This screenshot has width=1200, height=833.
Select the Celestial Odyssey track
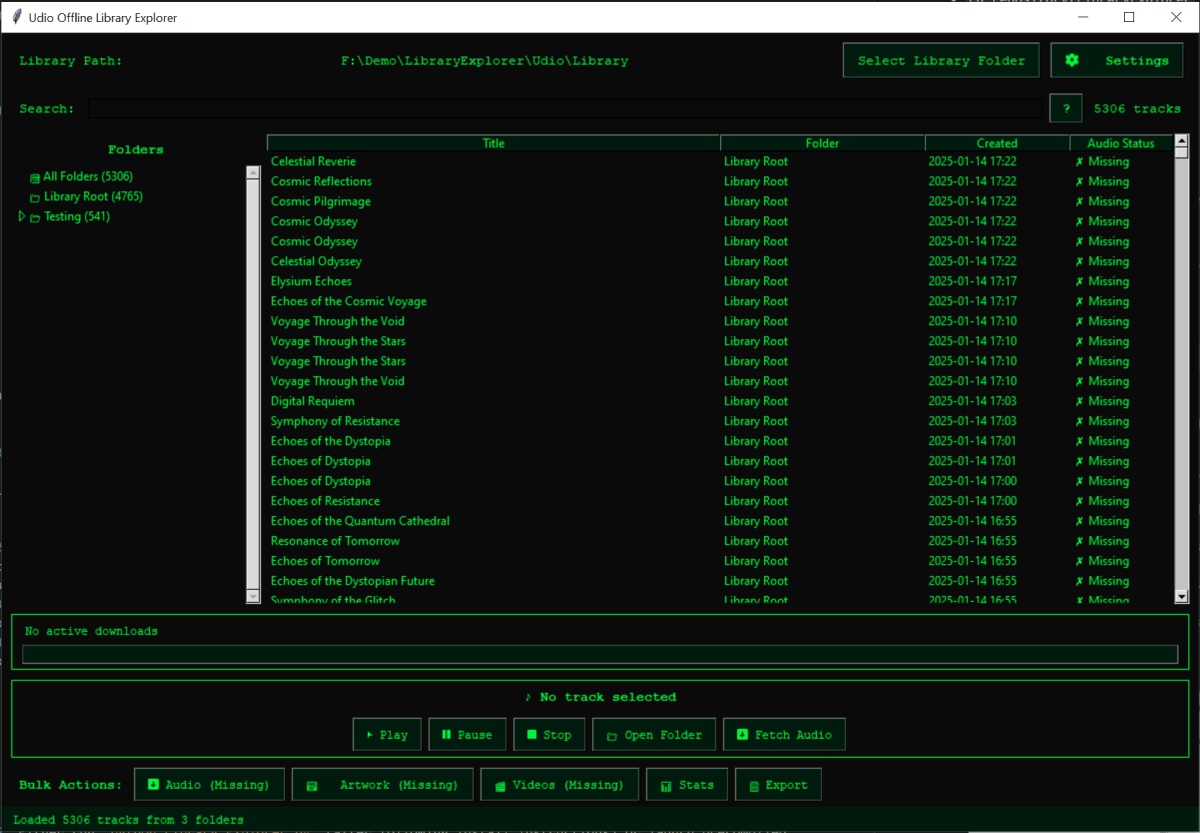719,261
